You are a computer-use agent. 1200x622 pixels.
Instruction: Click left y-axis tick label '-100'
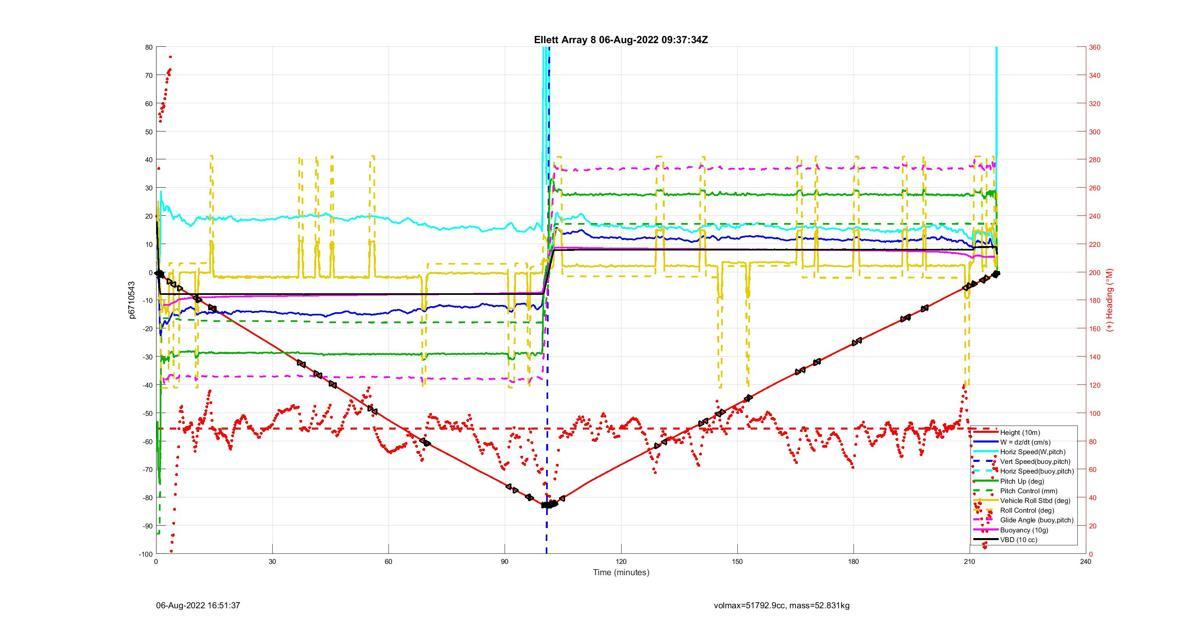[144, 554]
